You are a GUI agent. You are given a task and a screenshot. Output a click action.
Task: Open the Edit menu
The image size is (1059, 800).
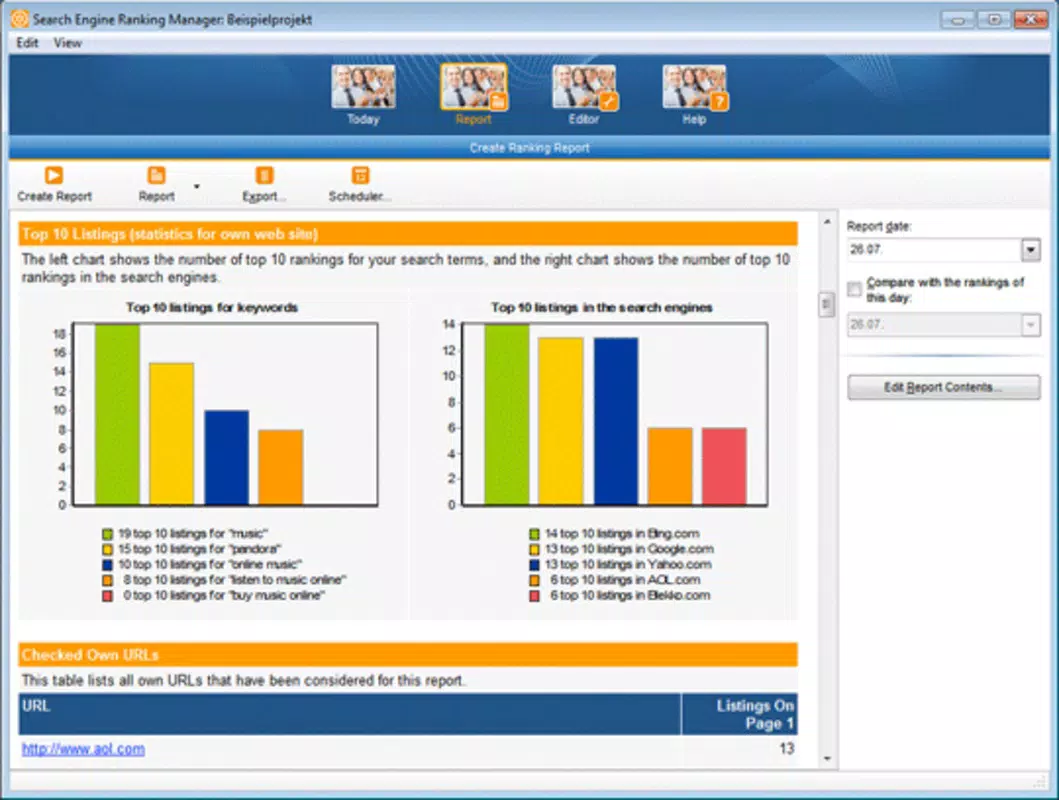pyautogui.click(x=27, y=43)
